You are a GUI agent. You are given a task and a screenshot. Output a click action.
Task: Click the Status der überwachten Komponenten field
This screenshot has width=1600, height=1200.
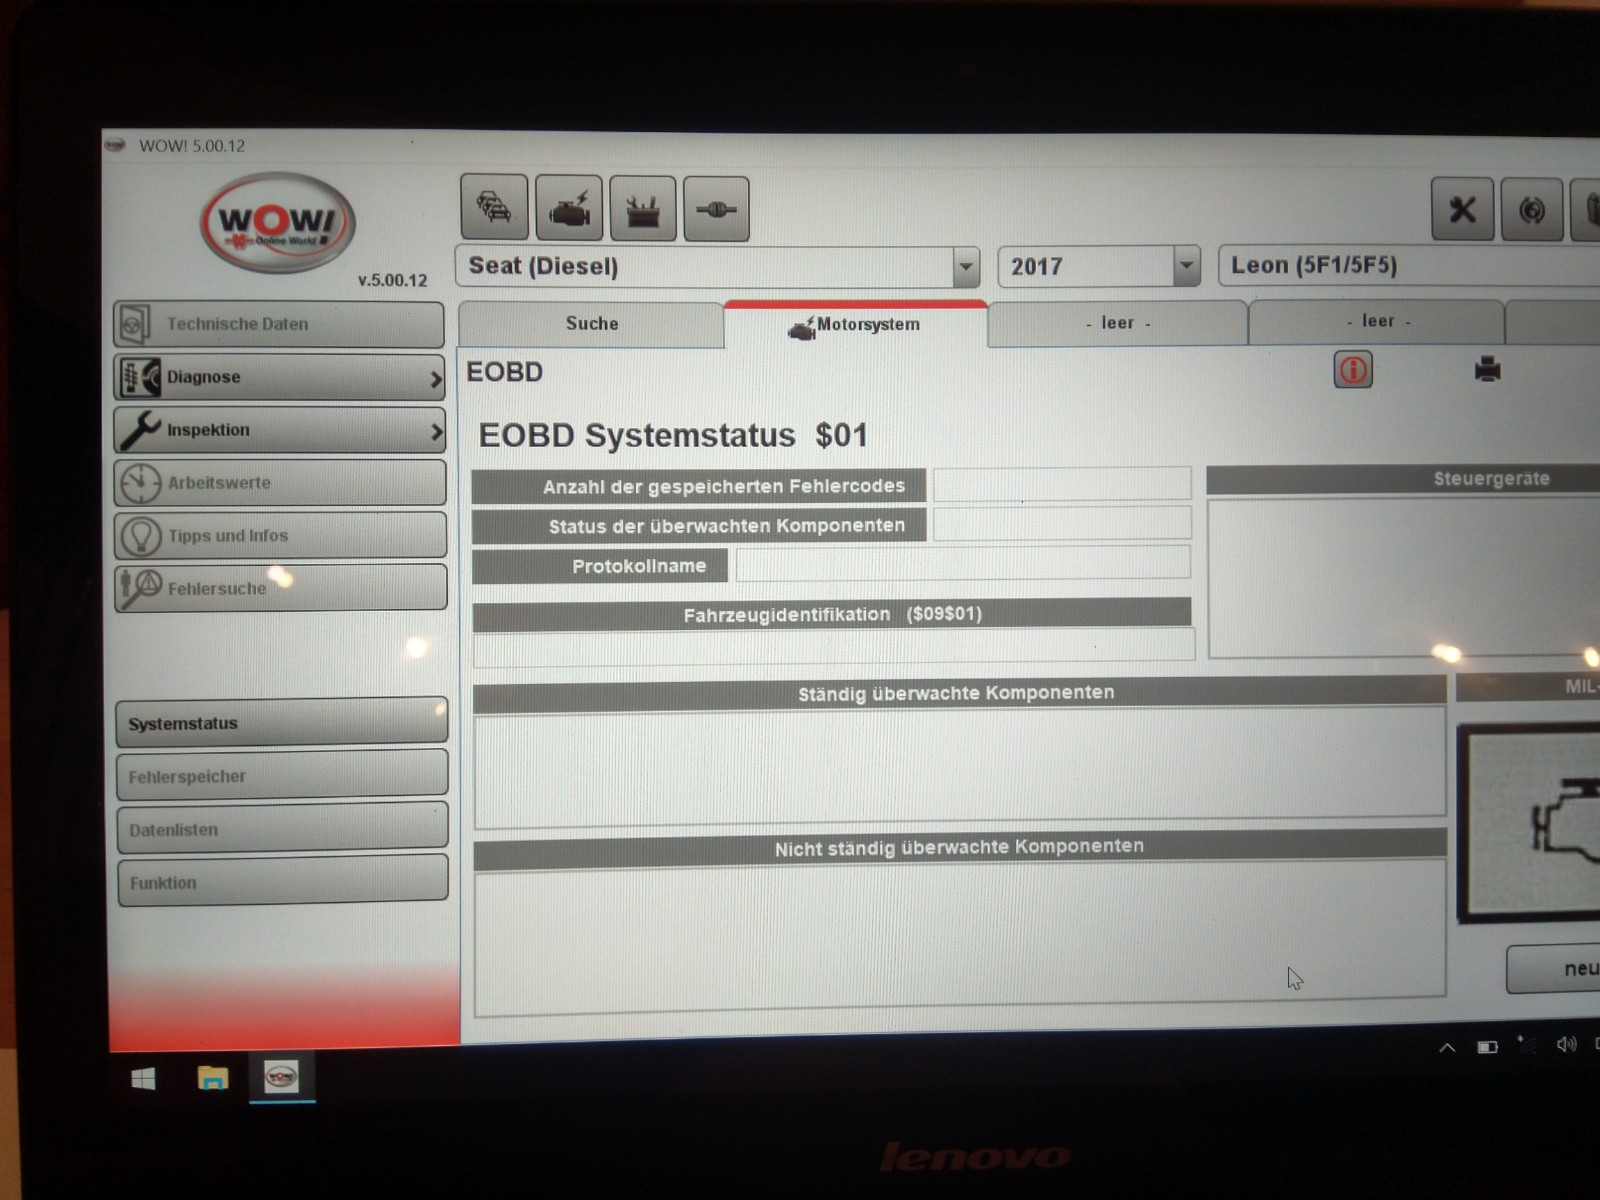coord(1062,523)
